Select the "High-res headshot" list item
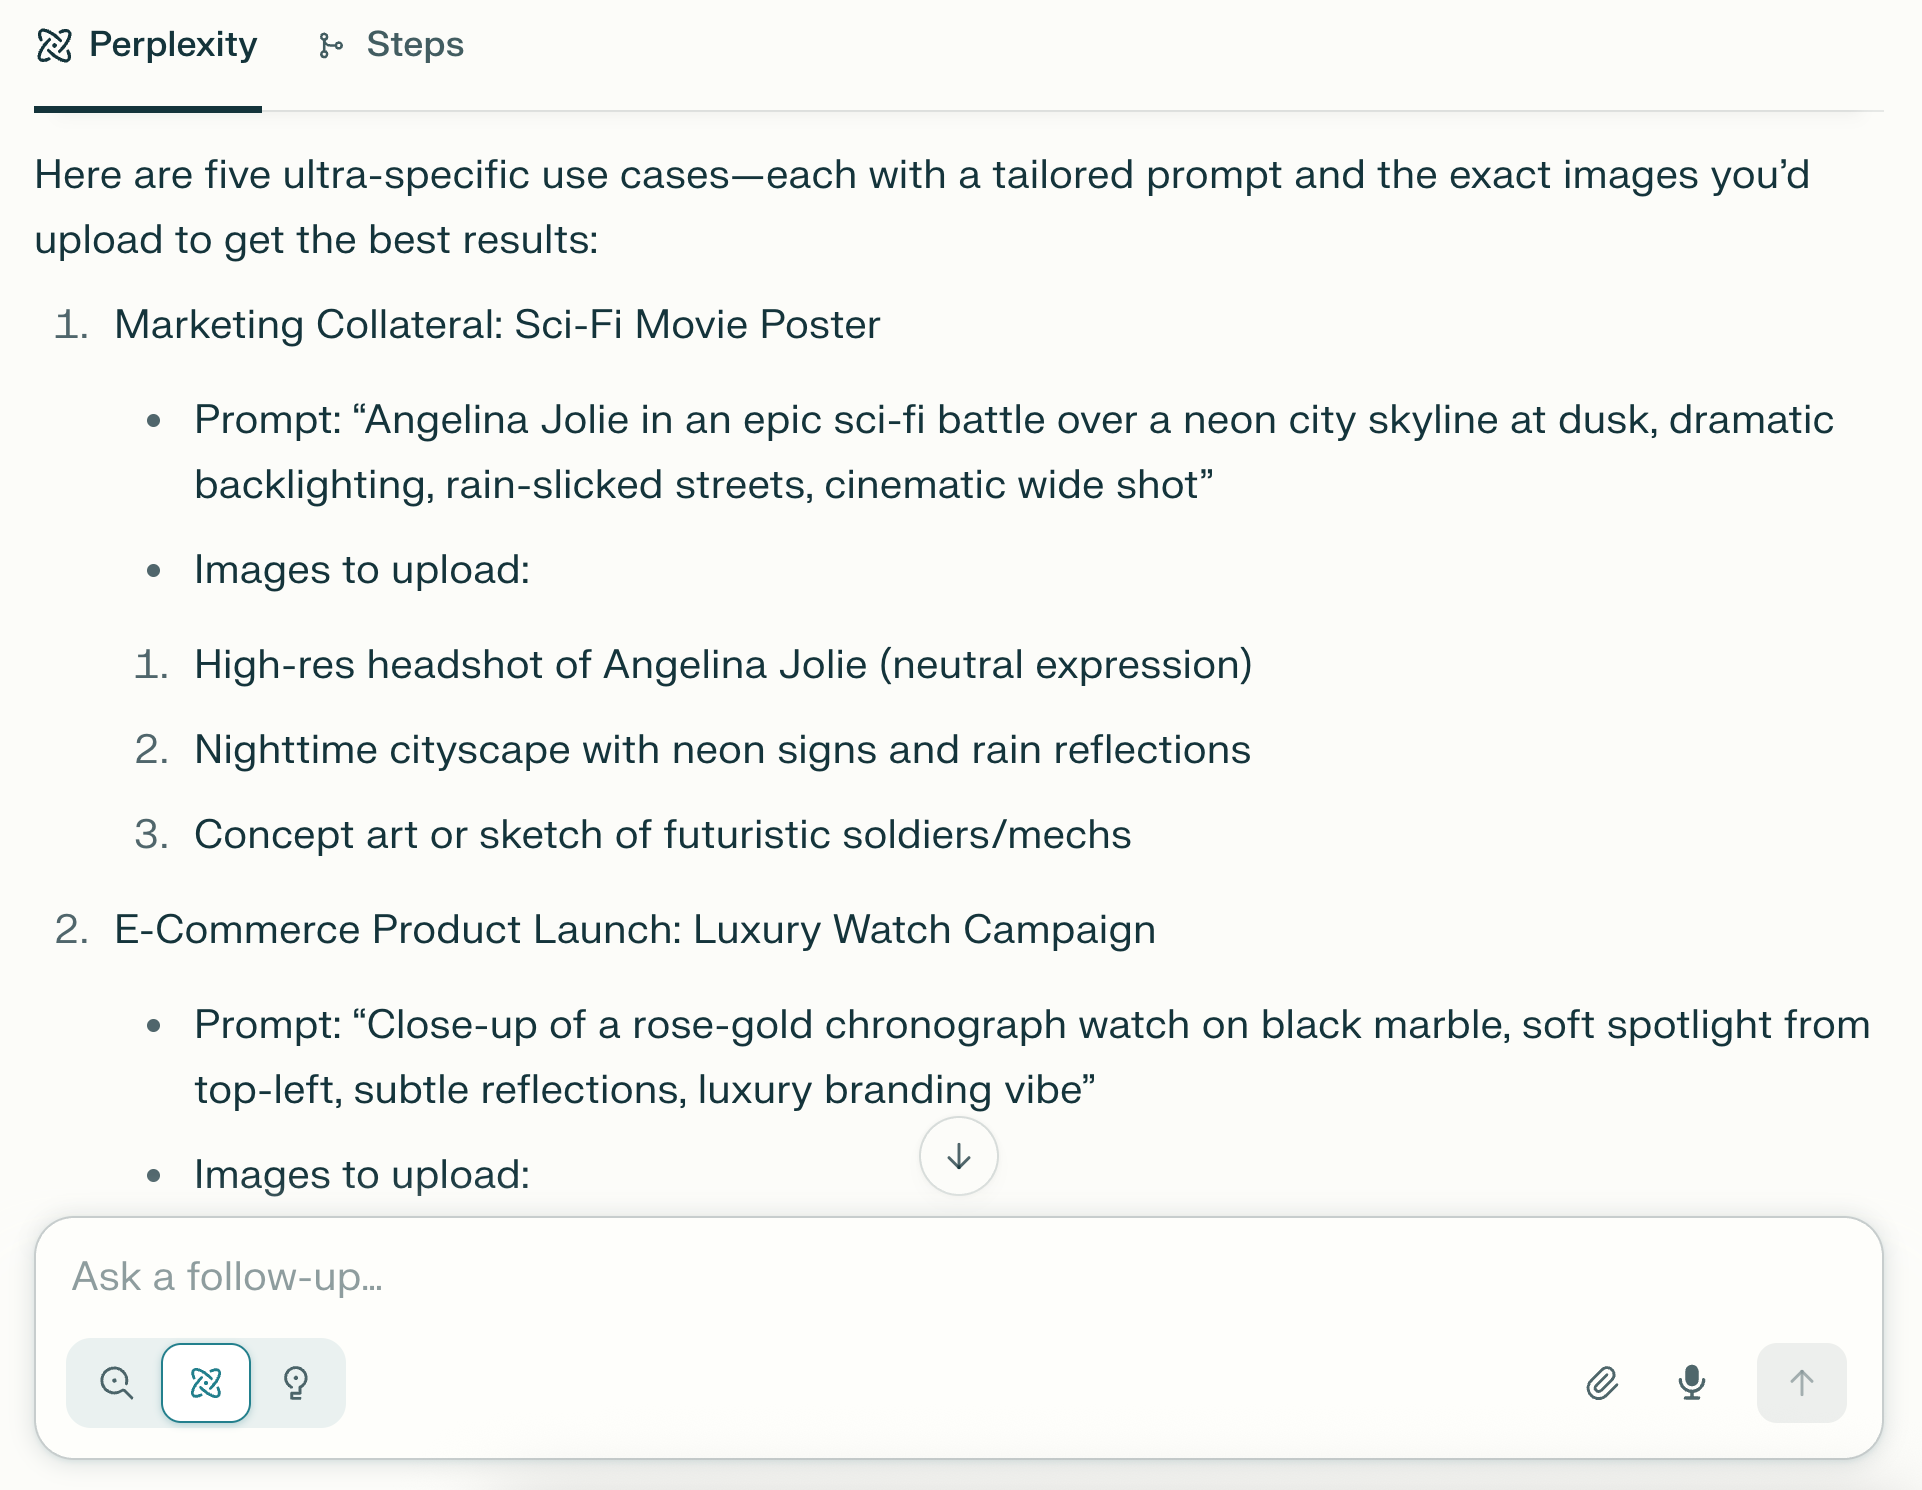Viewport: 1922px width, 1490px height. pos(723,665)
